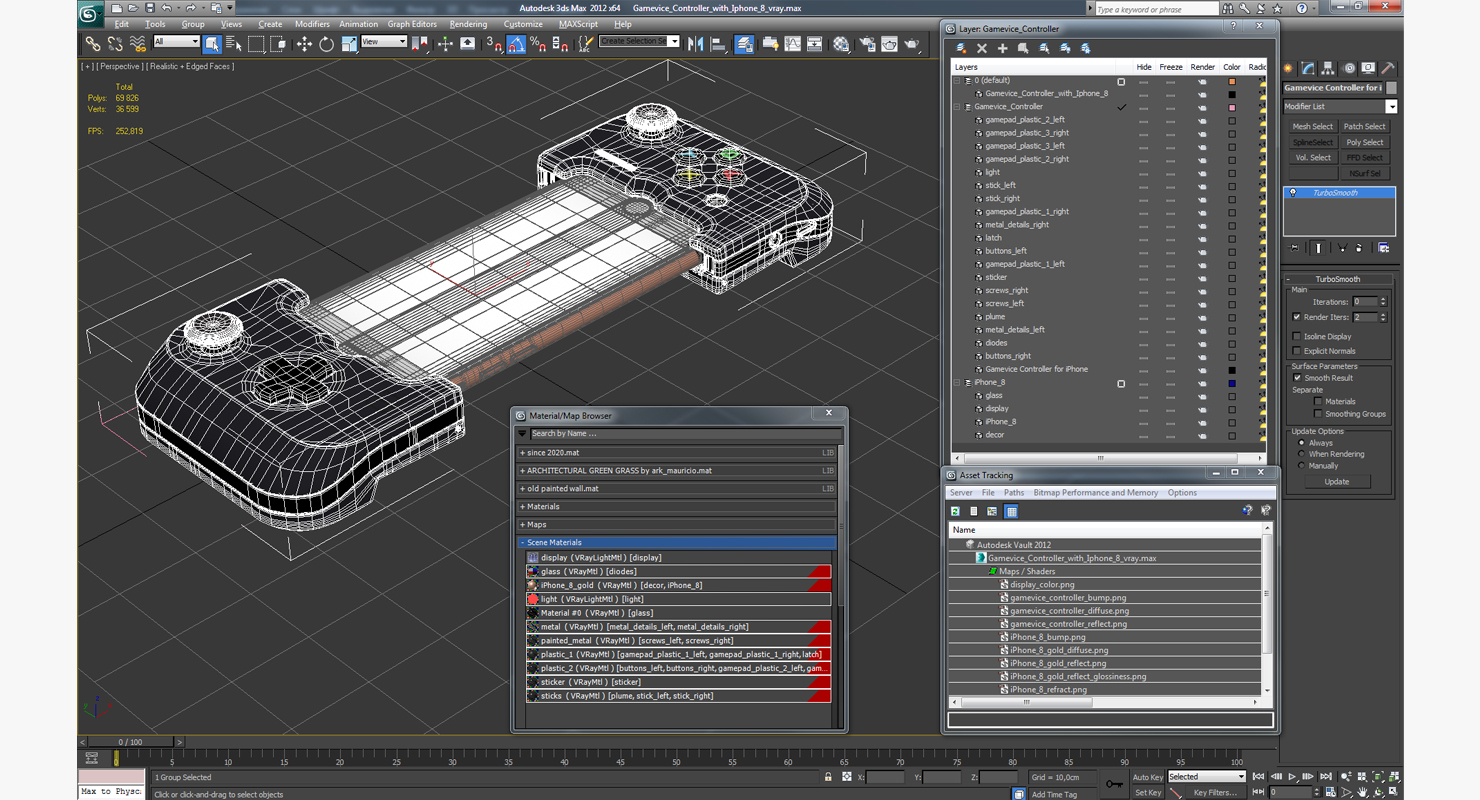Open Select by Name tool
The image size is (1480, 800).
(x=234, y=44)
